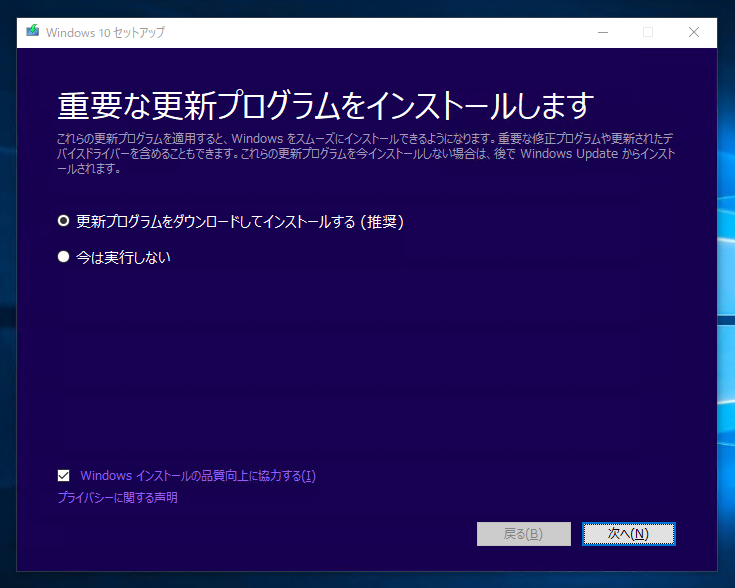Open the プライバシーに関する声明 link
Image resolution: width=735 pixels, height=588 pixels.
117,497
